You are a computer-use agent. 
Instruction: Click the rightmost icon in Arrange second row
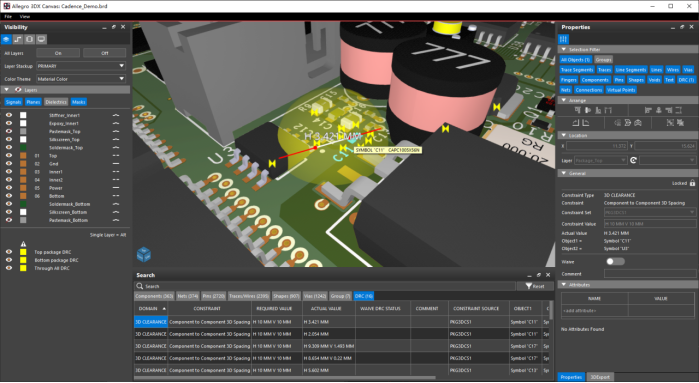[680, 123]
